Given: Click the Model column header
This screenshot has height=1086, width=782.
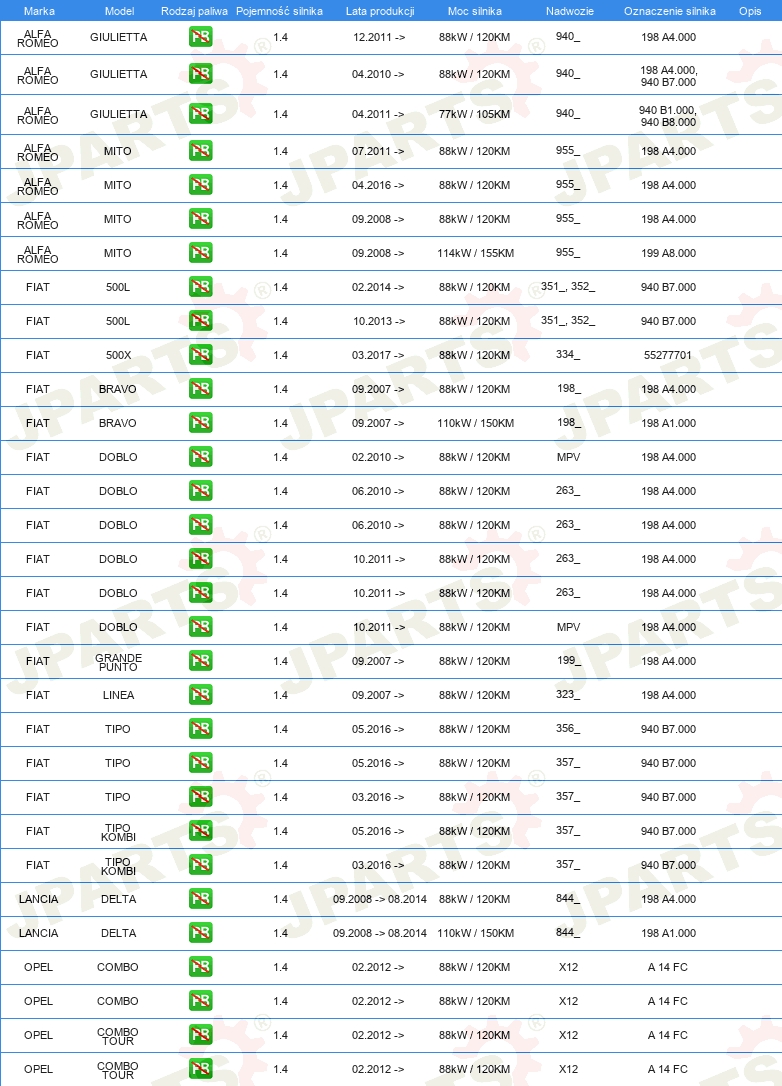Looking at the screenshot, I should (x=119, y=11).
